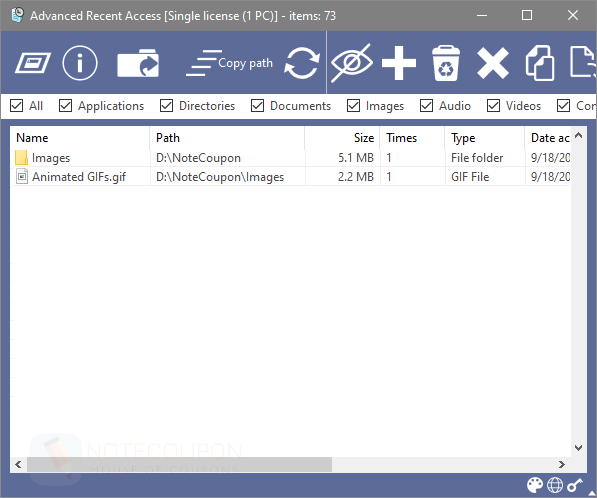
Task: Click the horizontal scroll right arrow
Action: pyautogui.click(x=562, y=464)
